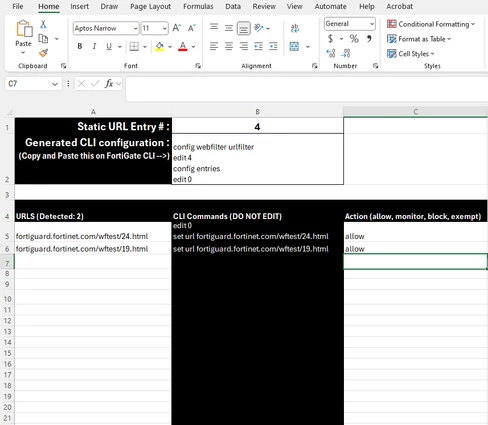Top align cell contents
Image resolution: width=488 pixels, height=425 pixels.
click(214, 27)
